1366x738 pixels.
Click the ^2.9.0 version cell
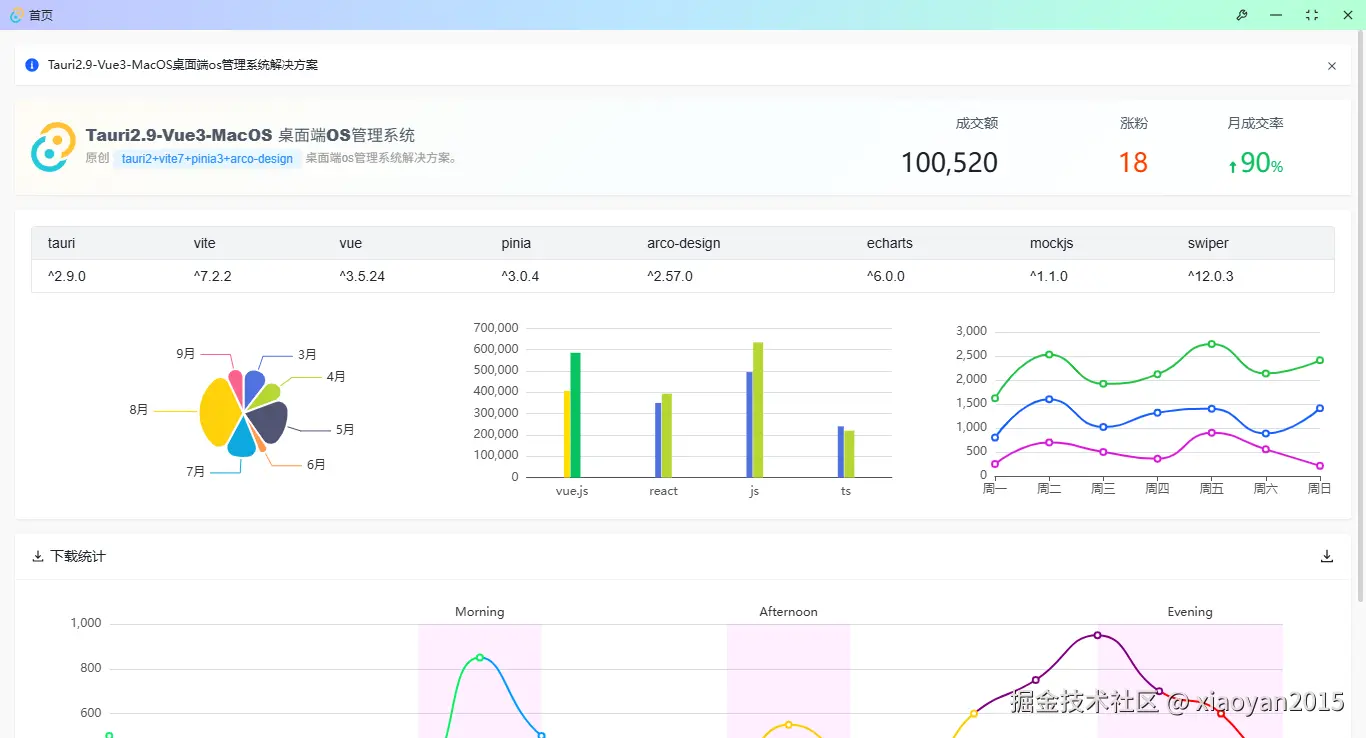66,276
